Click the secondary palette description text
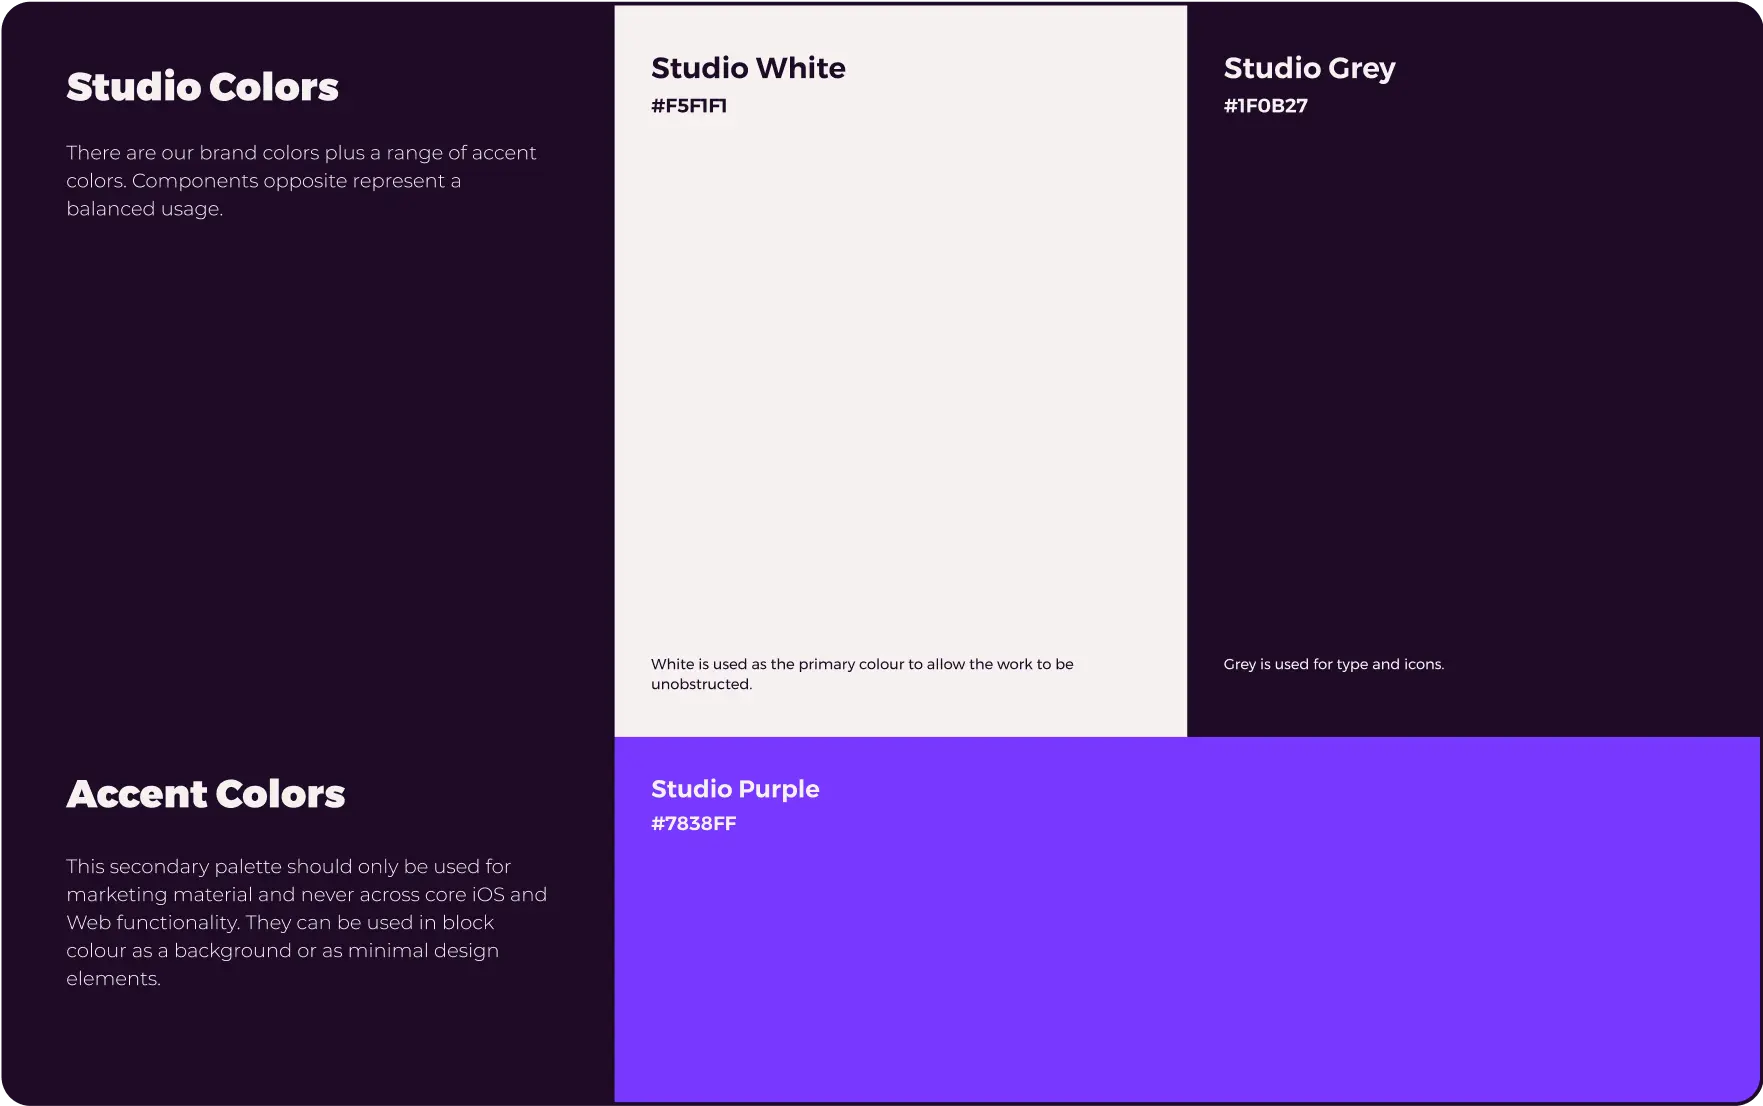This screenshot has width=1763, height=1106. pyautogui.click(x=307, y=922)
